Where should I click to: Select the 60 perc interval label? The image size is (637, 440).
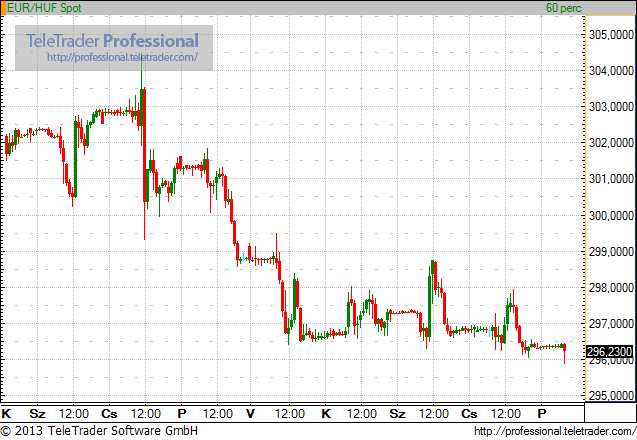pyautogui.click(x=563, y=8)
